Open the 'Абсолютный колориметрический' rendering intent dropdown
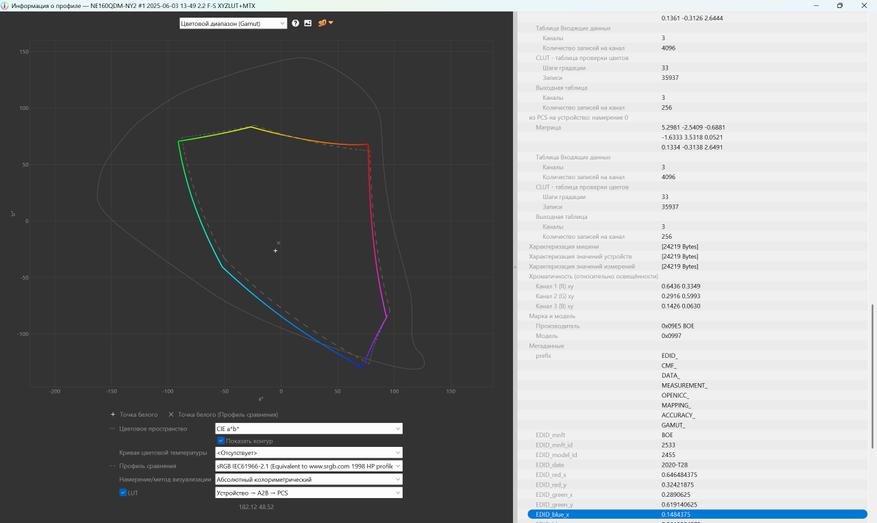 pyautogui.click(x=308, y=480)
